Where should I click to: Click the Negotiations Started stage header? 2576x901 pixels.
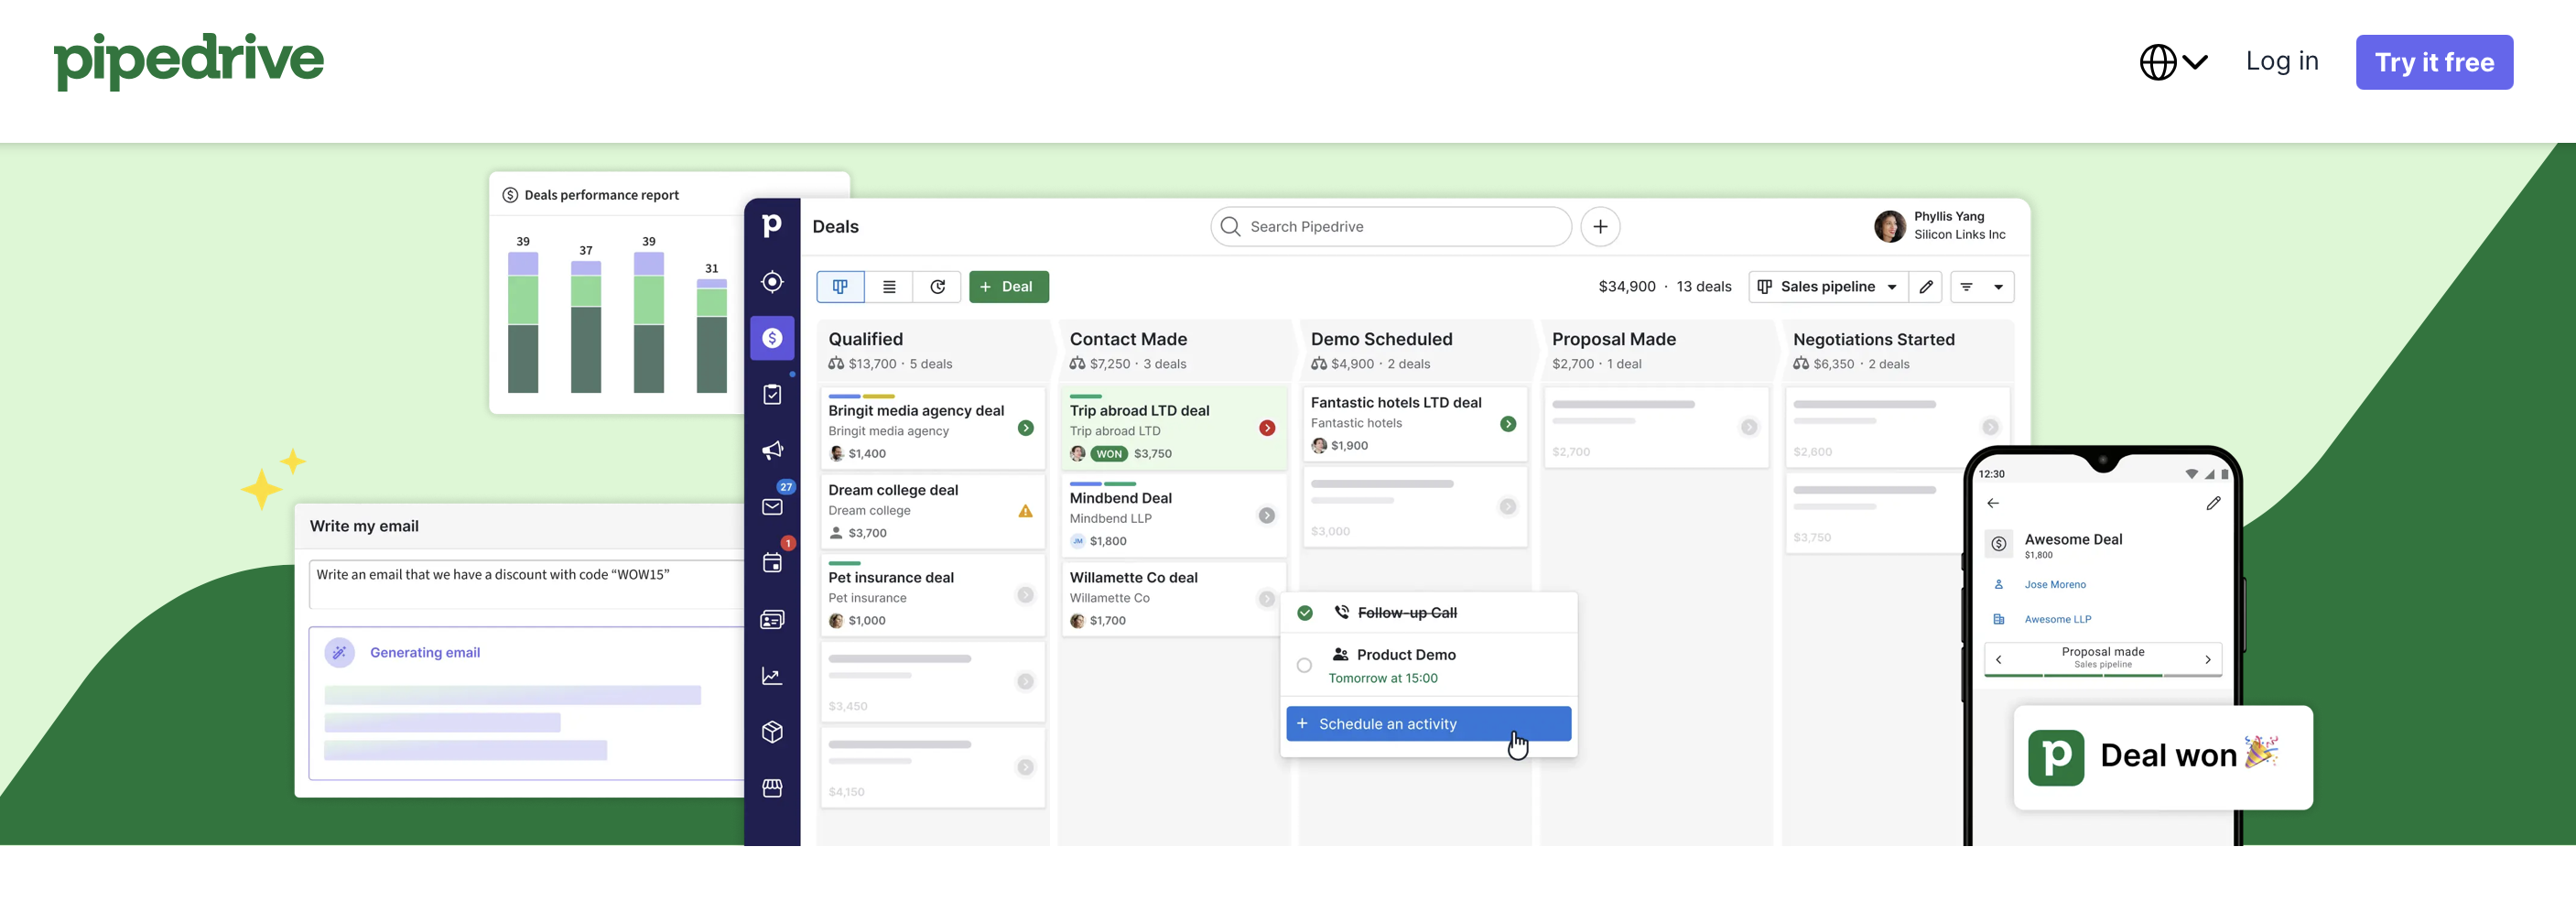pos(1897,350)
